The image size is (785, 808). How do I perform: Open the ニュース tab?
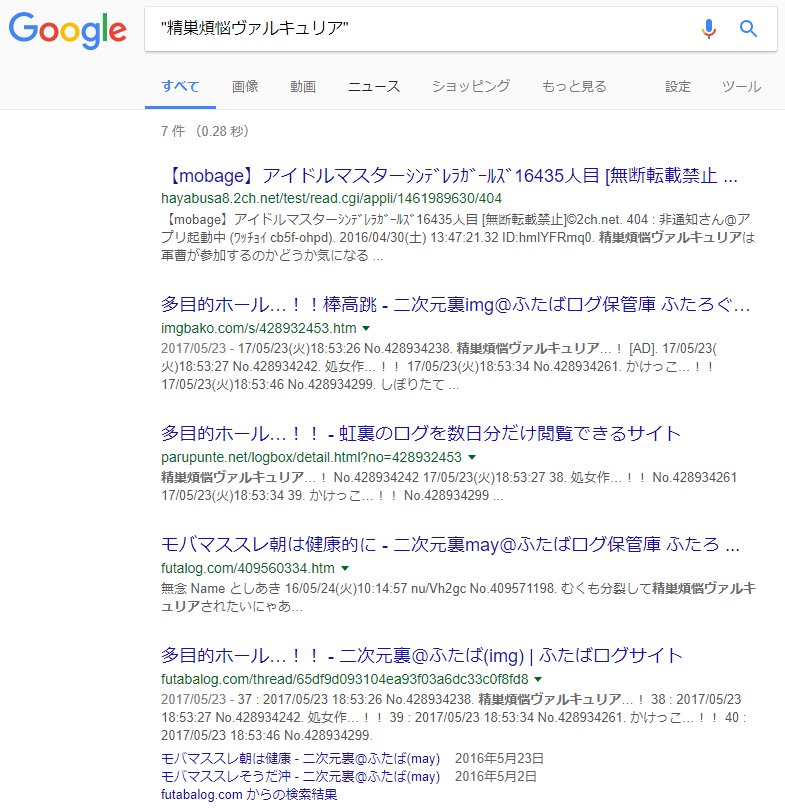pyautogui.click(x=374, y=86)
